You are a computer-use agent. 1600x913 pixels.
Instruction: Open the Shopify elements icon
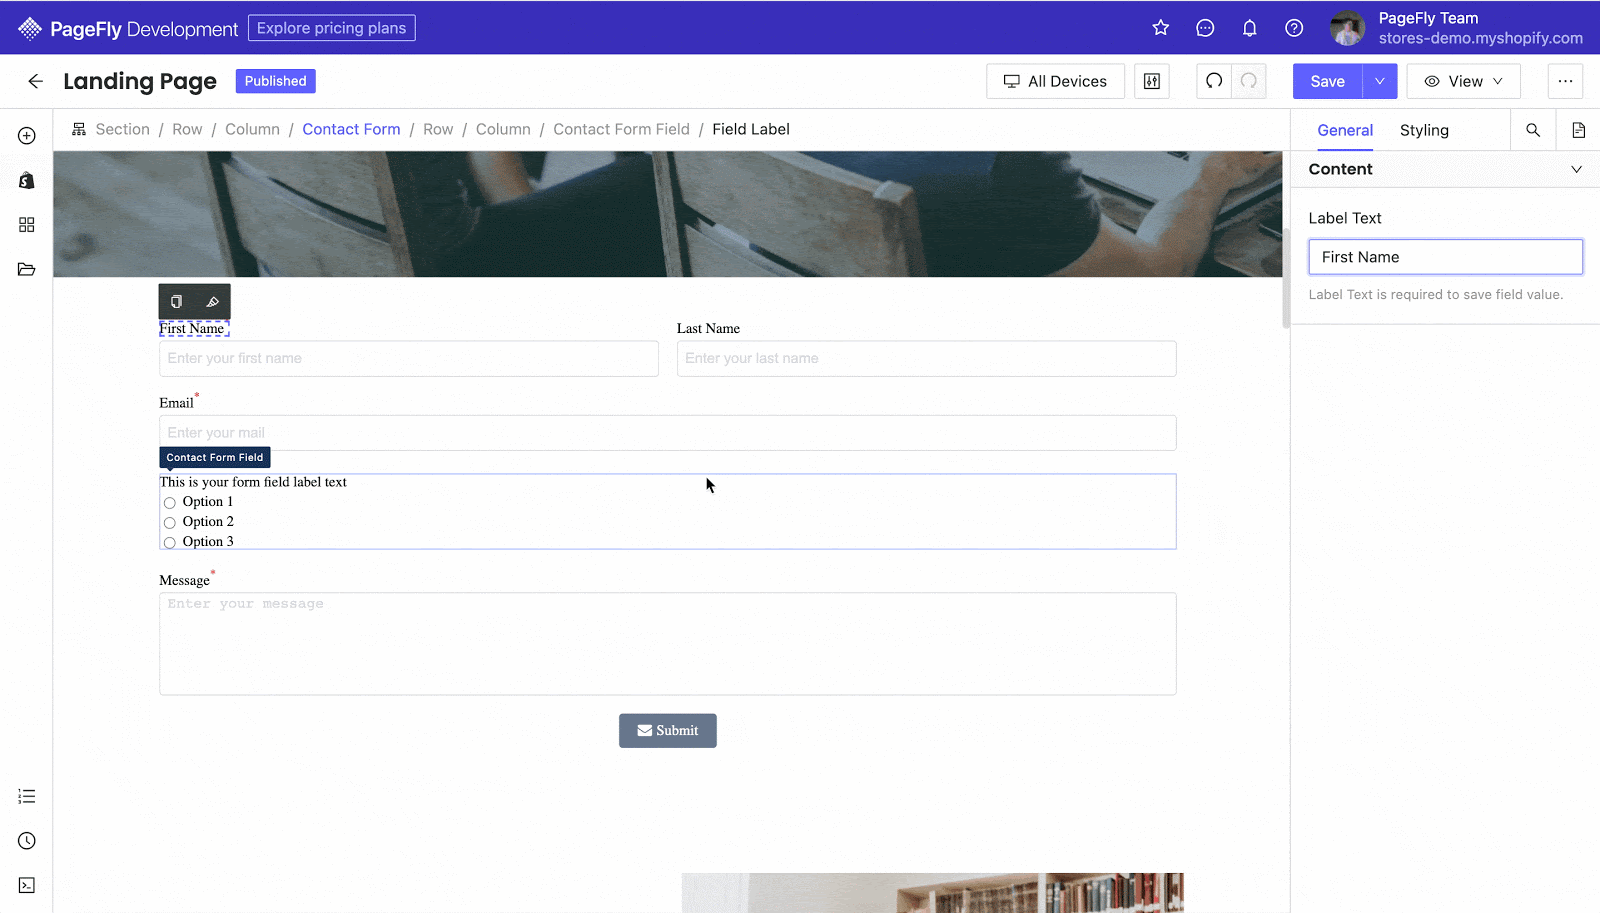(x=27, y=180)
